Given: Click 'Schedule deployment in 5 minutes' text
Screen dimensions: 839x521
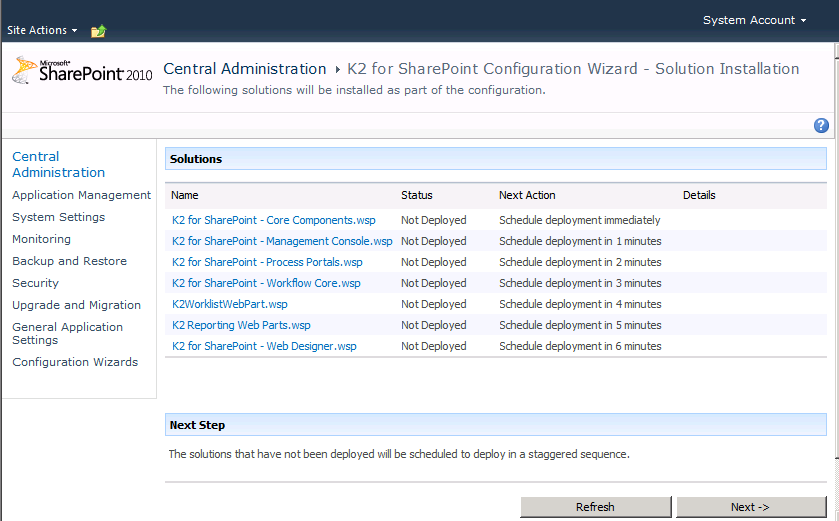Looking at the screenshot, I should coord(580,325).
